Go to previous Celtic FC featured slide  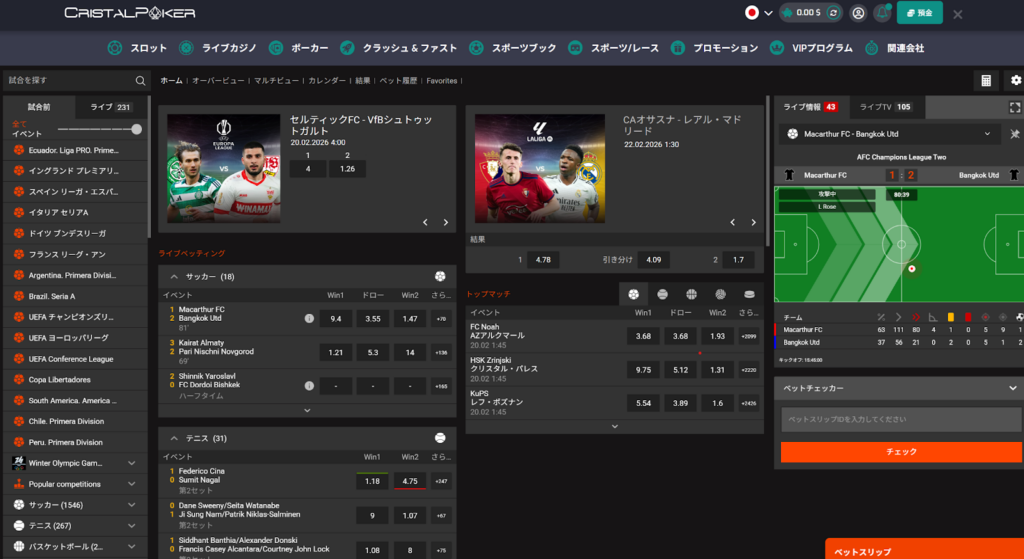click(x=425, y=223)
